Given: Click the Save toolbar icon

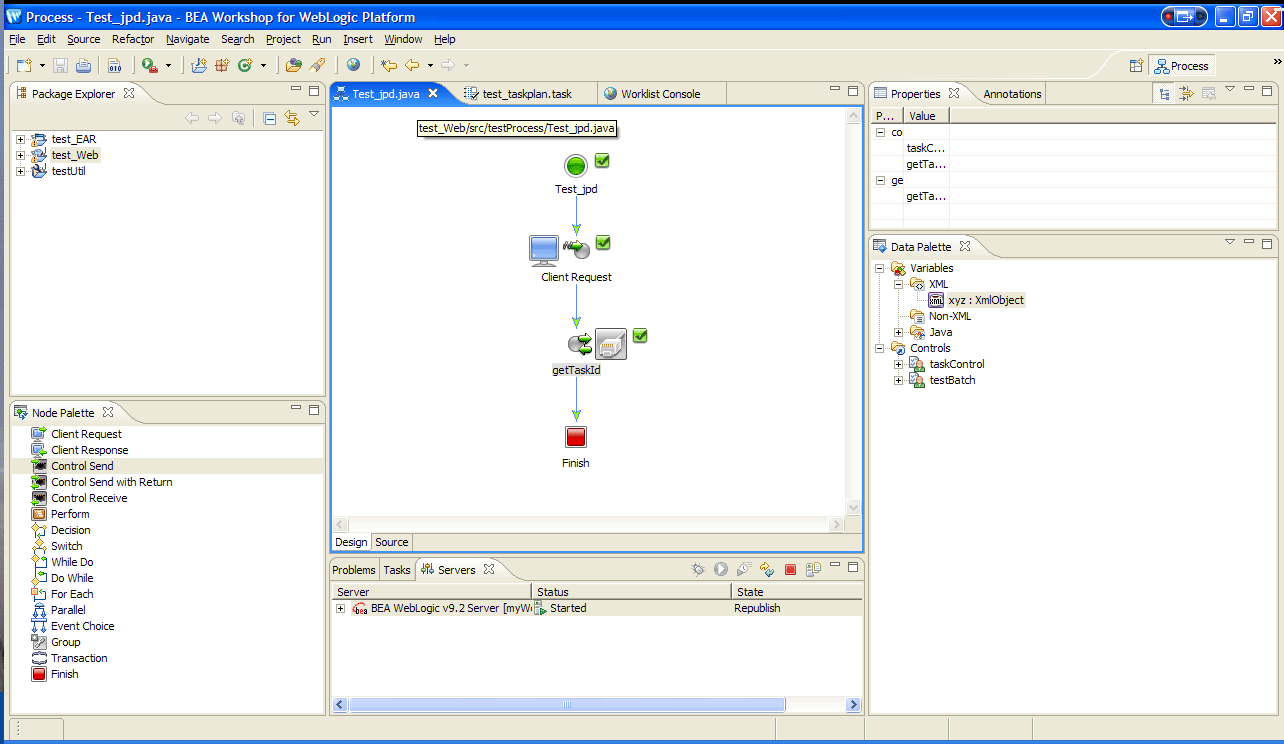Looking at the screenshot, I should click(x=60, y=65).
